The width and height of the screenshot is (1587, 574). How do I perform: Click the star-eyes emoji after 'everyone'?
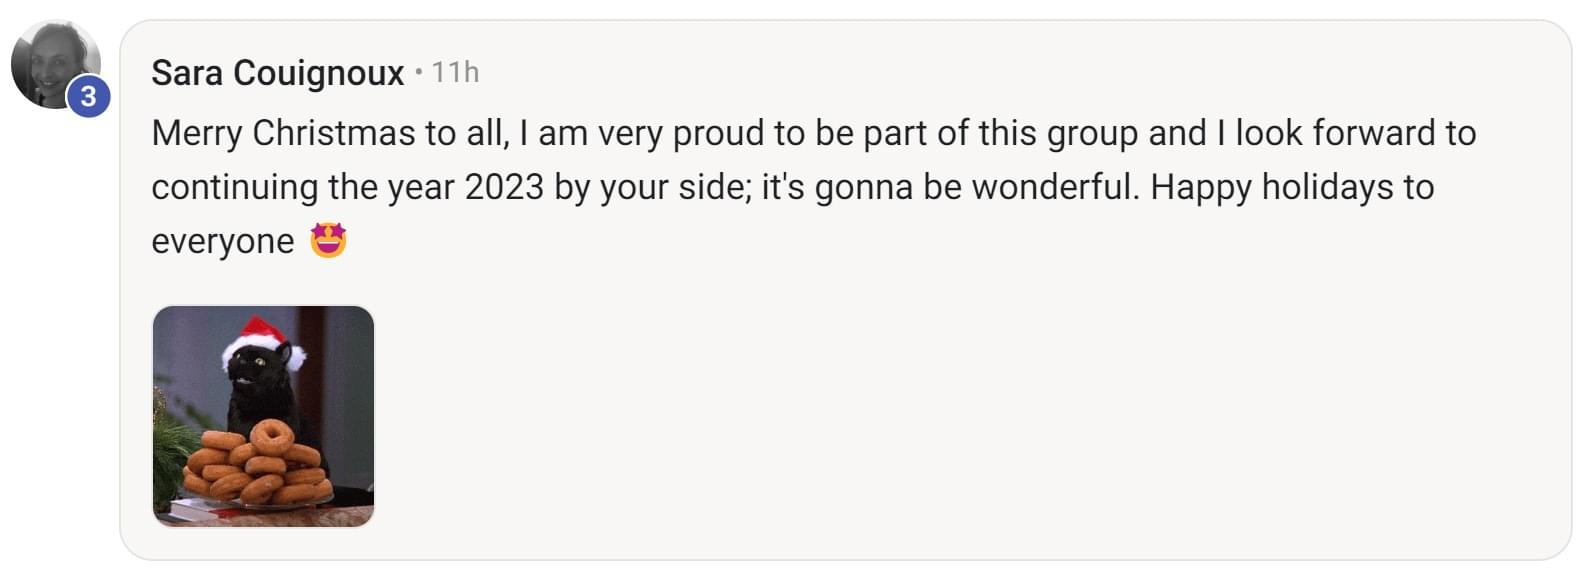[328, 241]
